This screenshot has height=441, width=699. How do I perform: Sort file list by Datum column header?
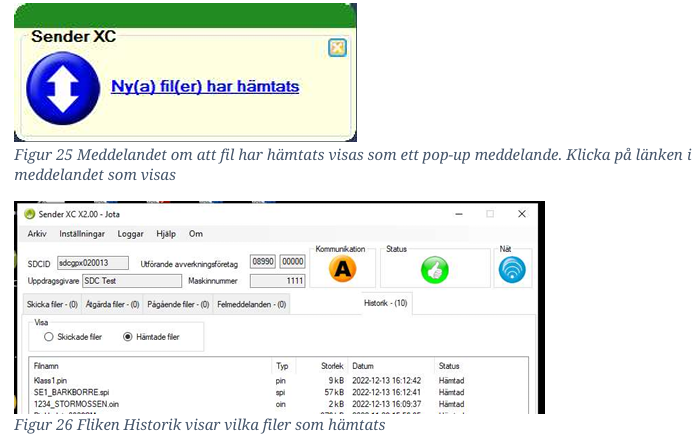click(x=363, y=366)
